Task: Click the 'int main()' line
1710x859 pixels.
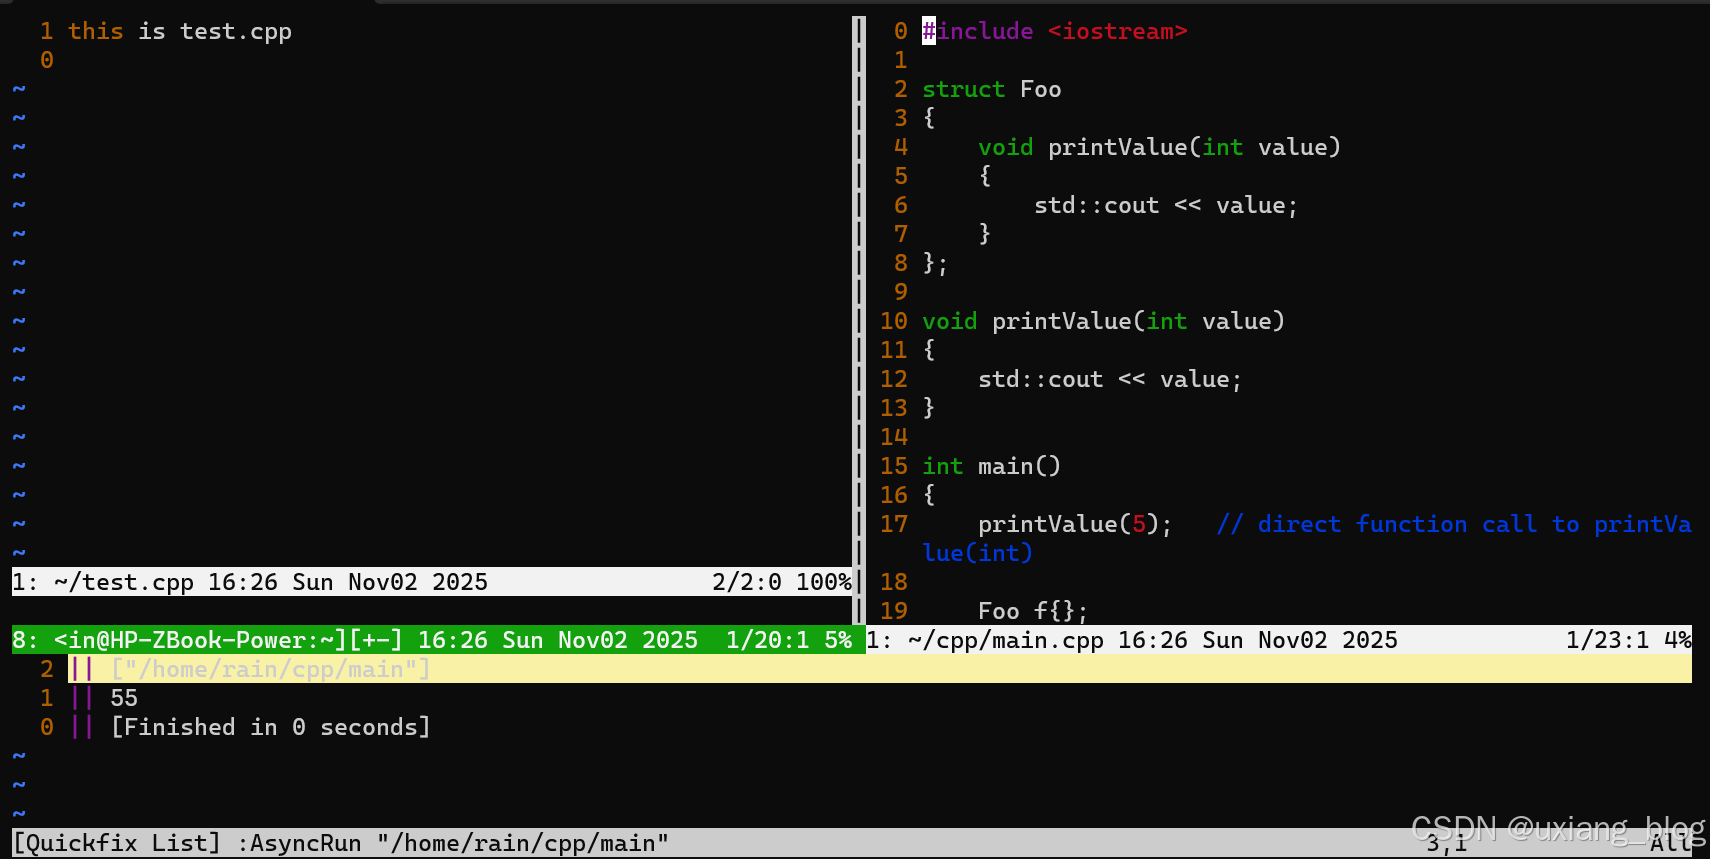Action: pos(991,466)
